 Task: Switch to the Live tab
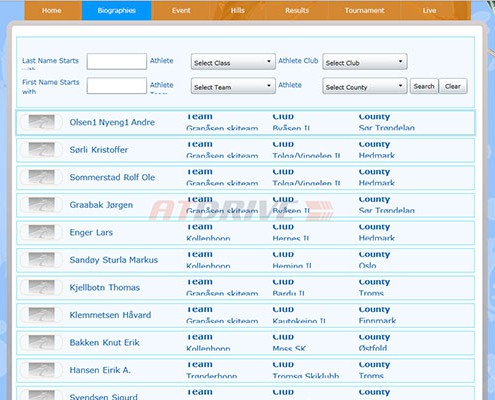pos(429,10)
